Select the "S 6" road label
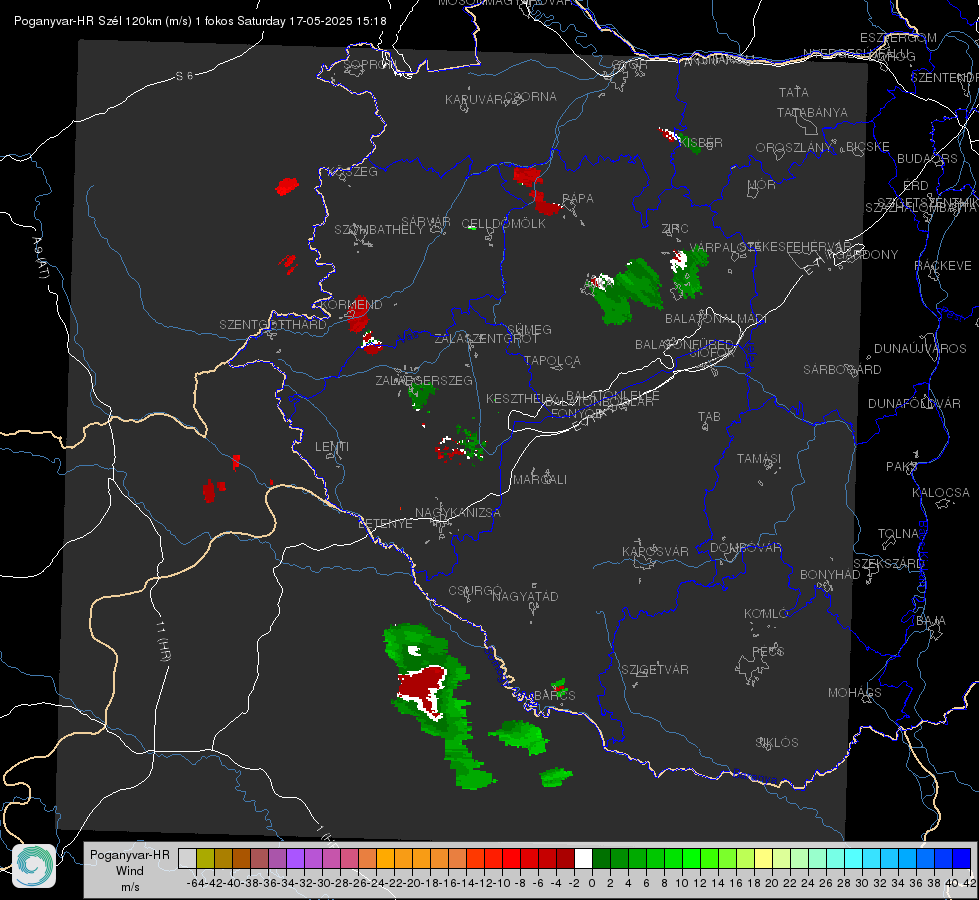This screenshot has width=979, height=900. [184, 76]
